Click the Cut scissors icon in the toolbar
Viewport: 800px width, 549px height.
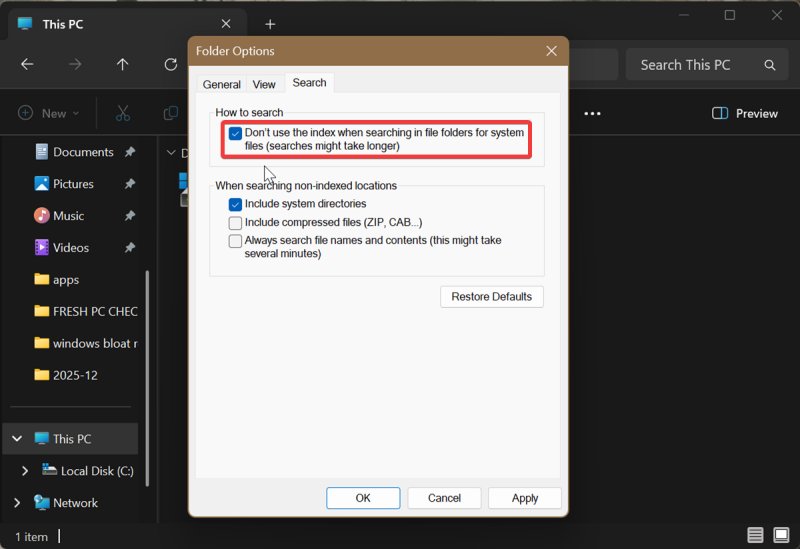coord(122,113)
